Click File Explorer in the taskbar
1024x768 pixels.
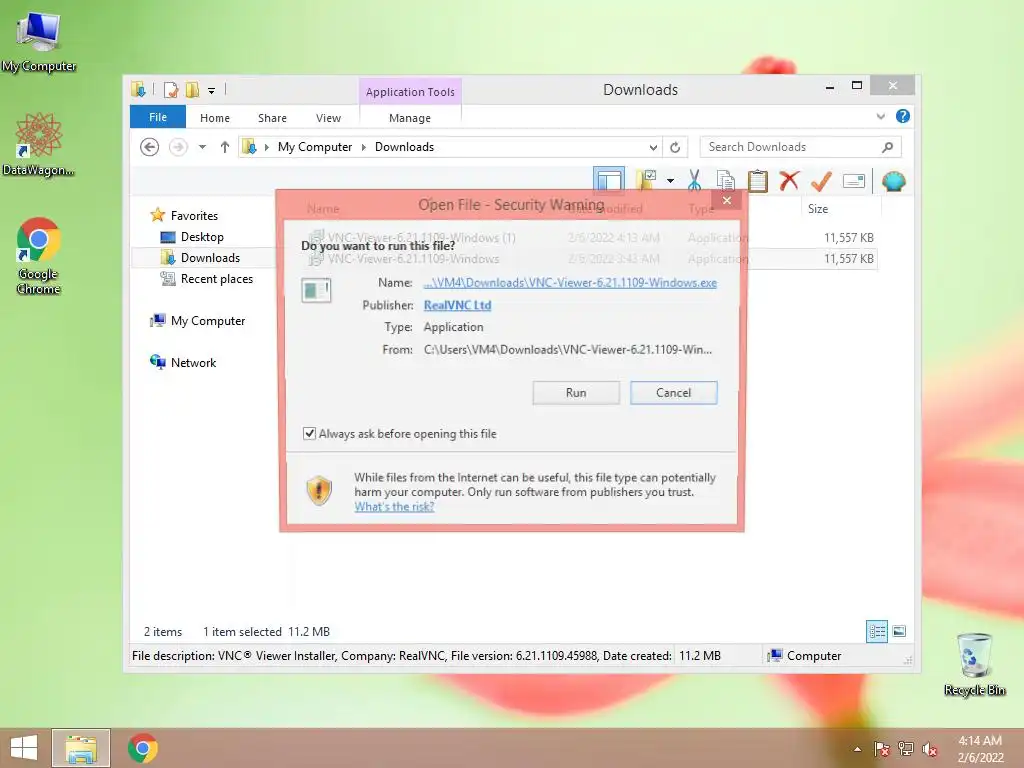click(81, 748)
